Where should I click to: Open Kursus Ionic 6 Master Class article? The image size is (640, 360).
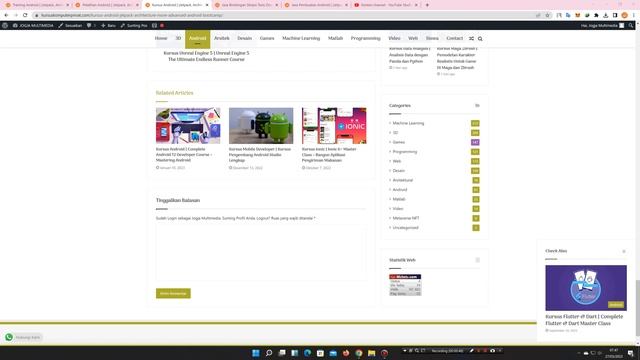329,155
